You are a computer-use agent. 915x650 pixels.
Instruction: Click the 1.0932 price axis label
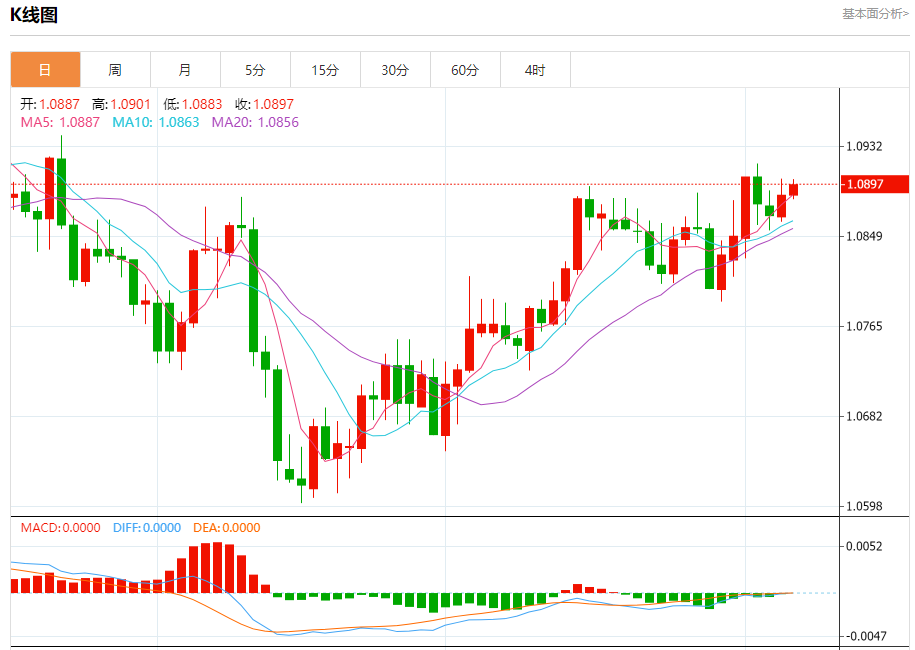(864, 147)
